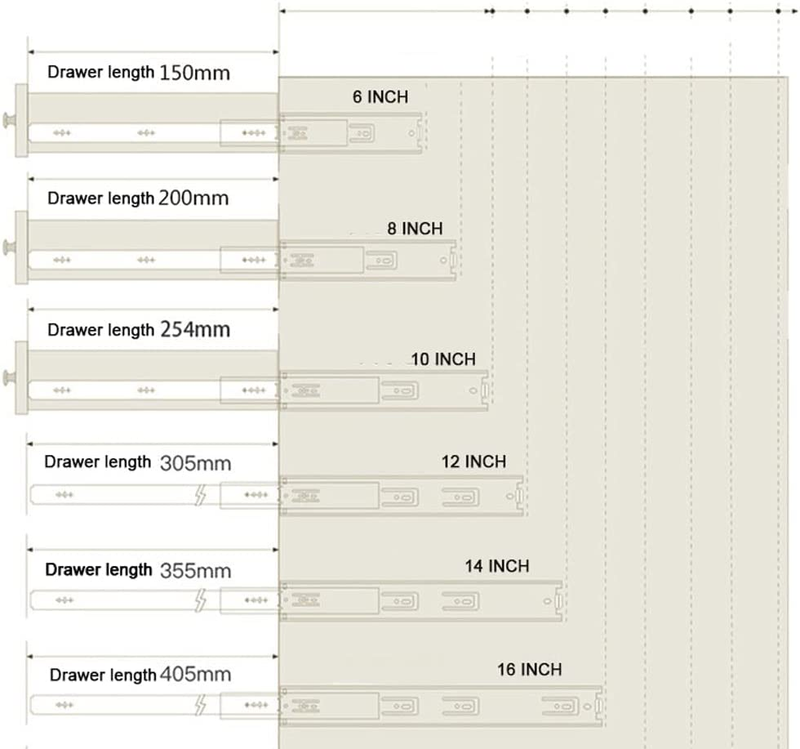The image size is (800, 749).
Task: Click the drawer knob on the 254mm drawer
Action: pos(9,378)
